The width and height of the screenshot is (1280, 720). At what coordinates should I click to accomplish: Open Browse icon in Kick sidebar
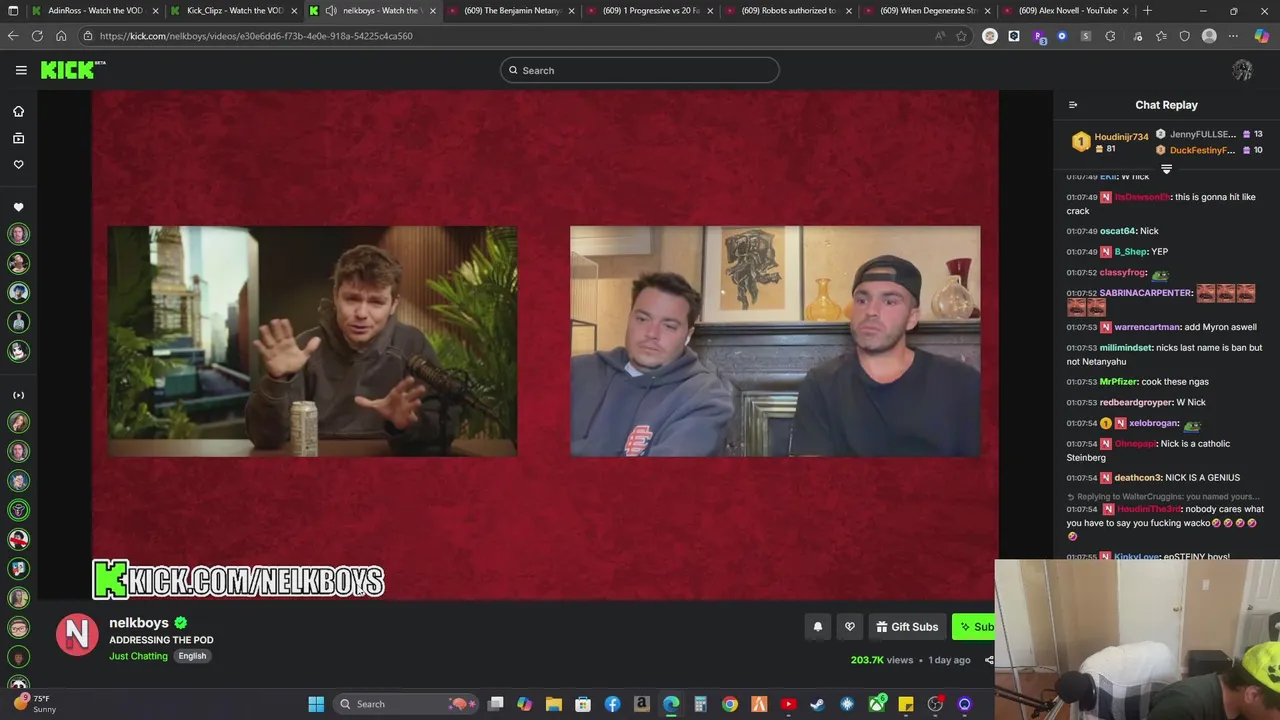click(x=18, y=138)
